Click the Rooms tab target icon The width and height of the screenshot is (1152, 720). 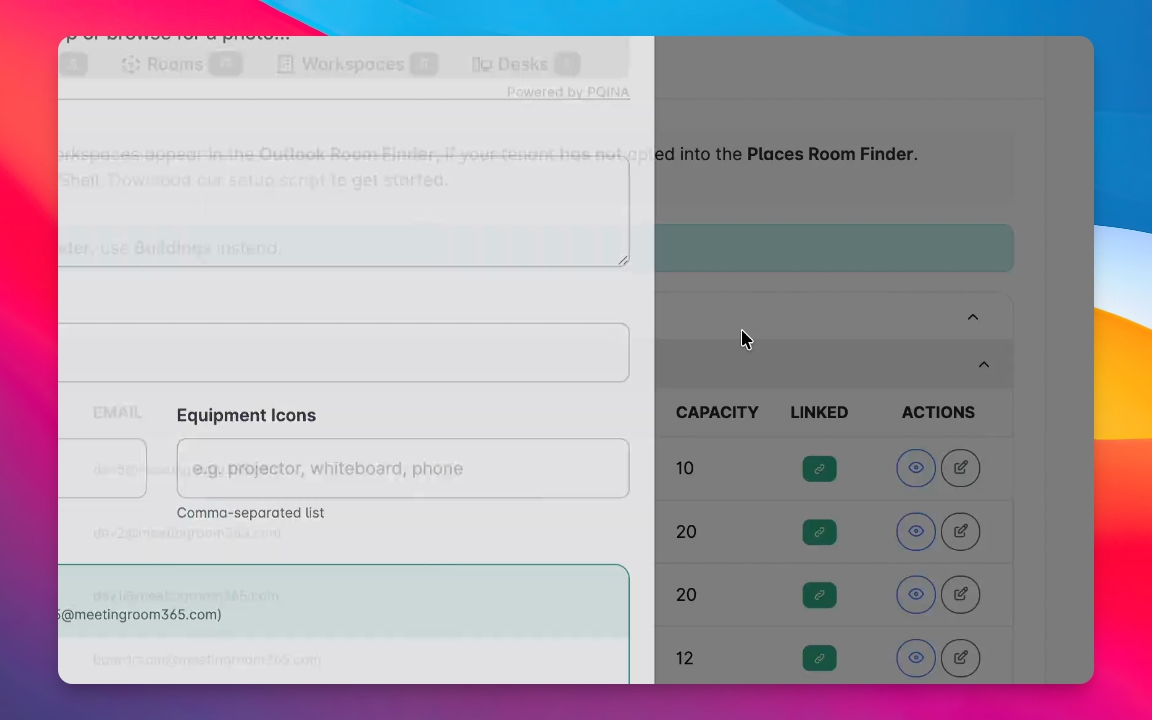(131, 65)
